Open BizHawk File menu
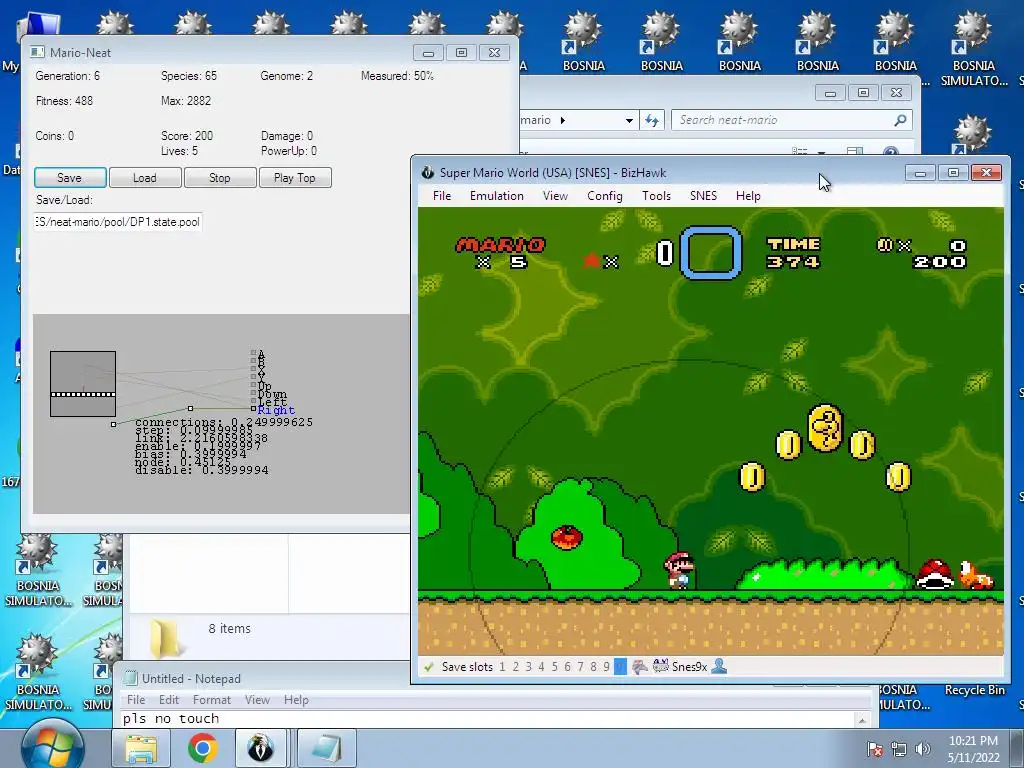Image resolution: width=1024 pixels, height=768 pixels. coord(441,196)
